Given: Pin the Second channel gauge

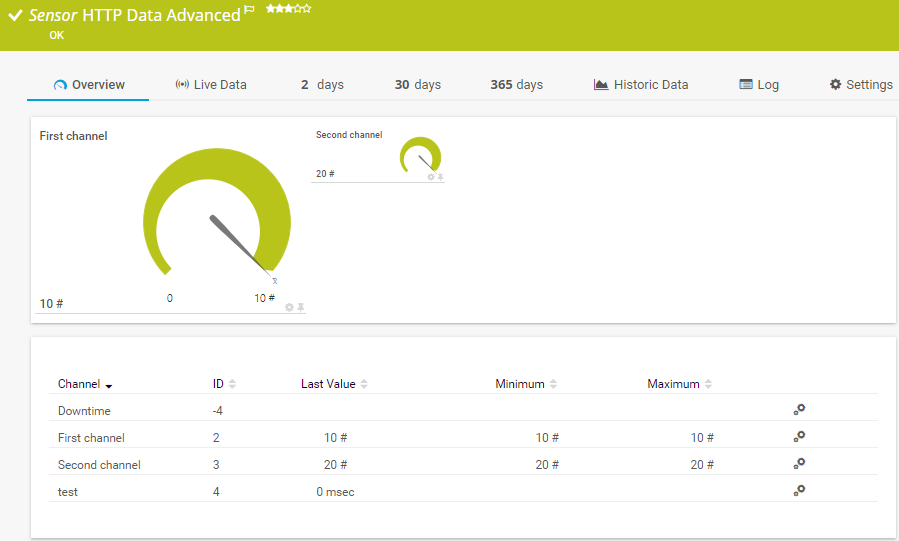Looking at the screenshot, I should tap(440, 177).
